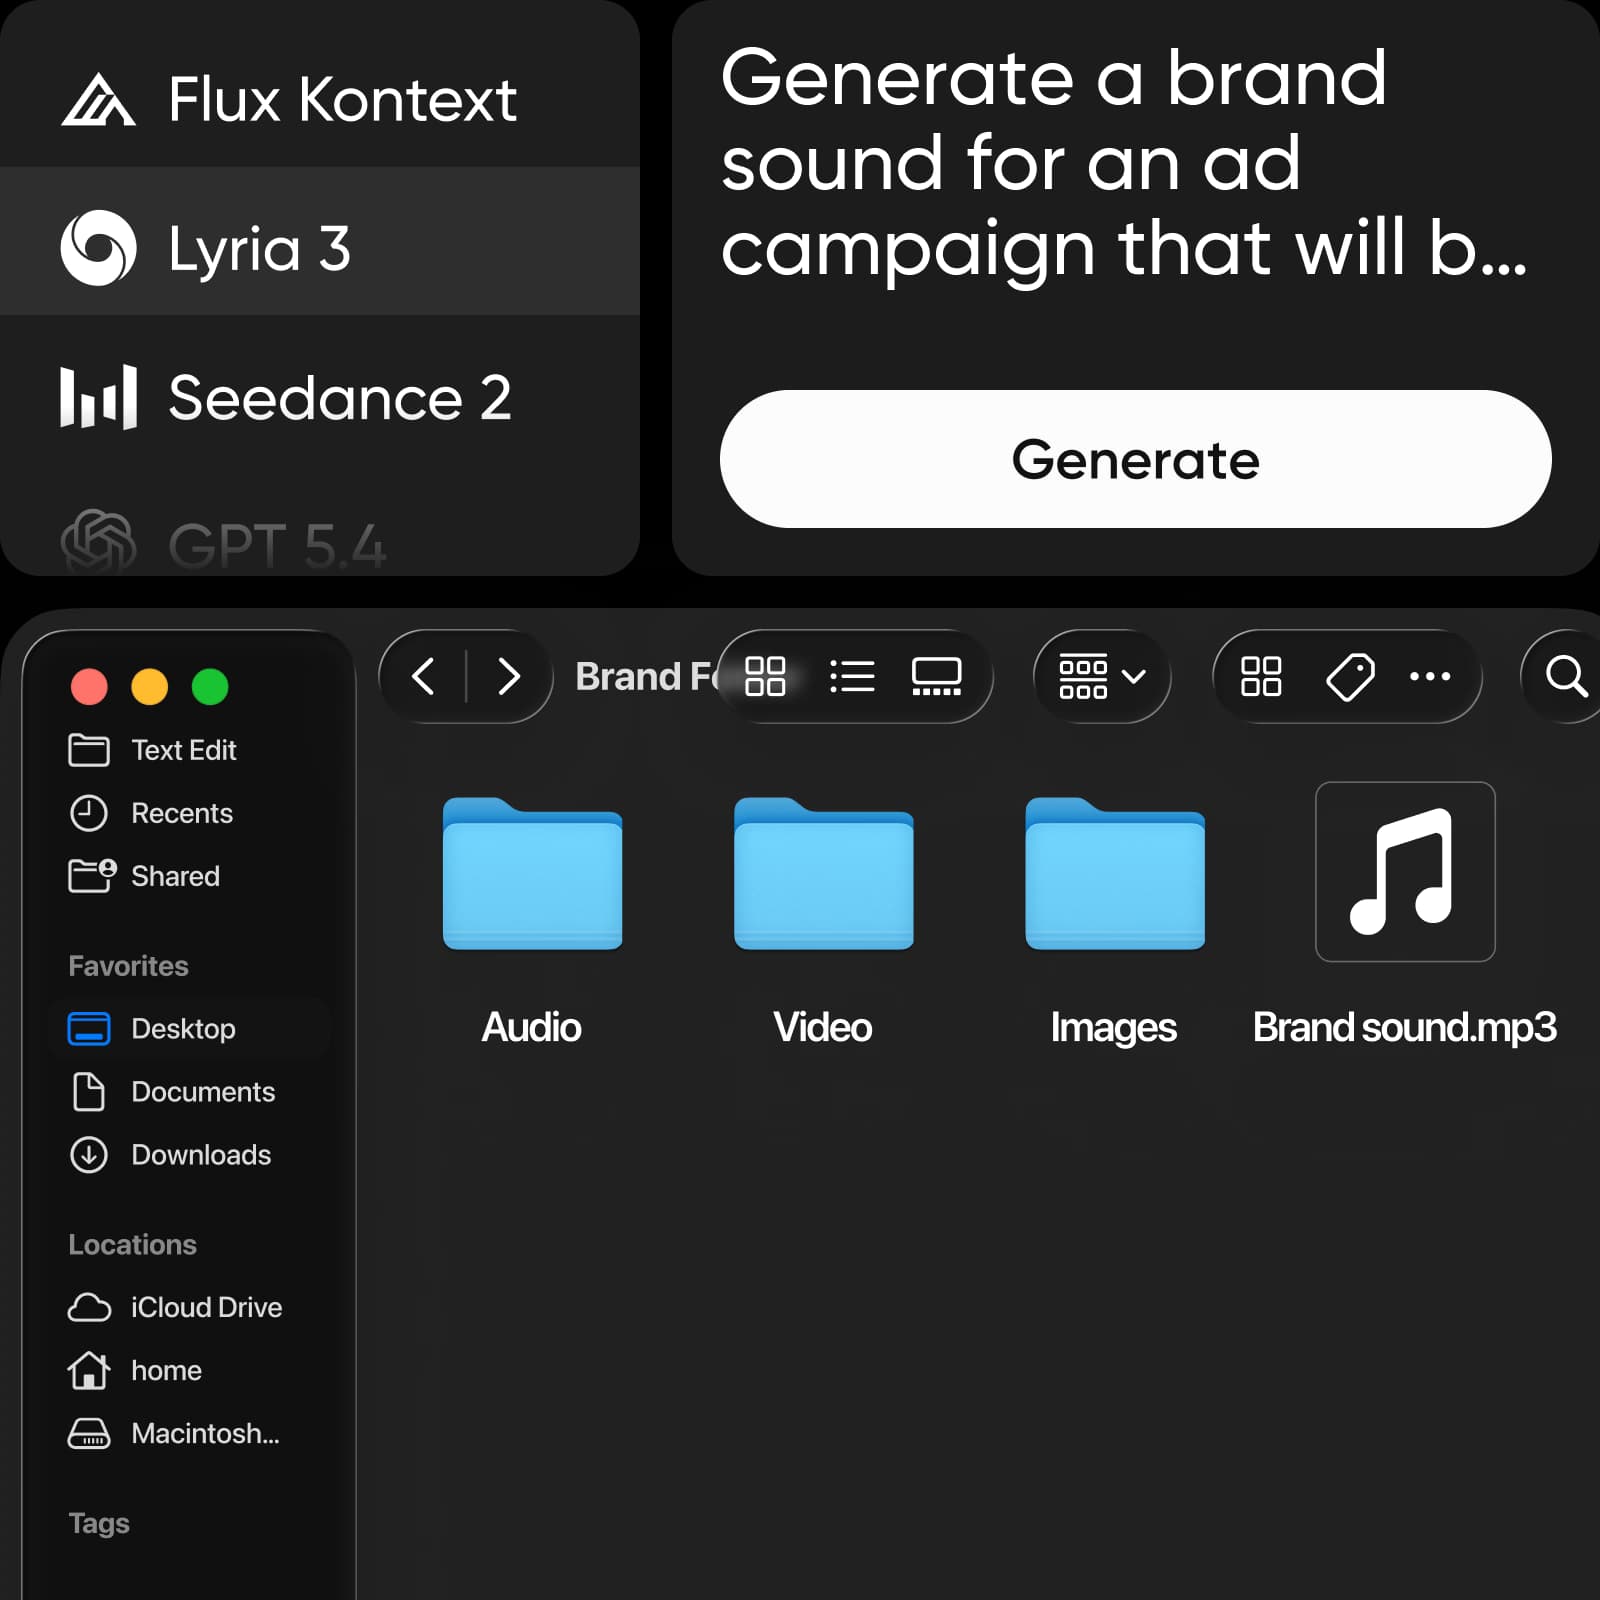Viewport: 1600px width, 1600px height.
Task: Pick the GPT 5.4 model entry
Action: tap(320, 542)
